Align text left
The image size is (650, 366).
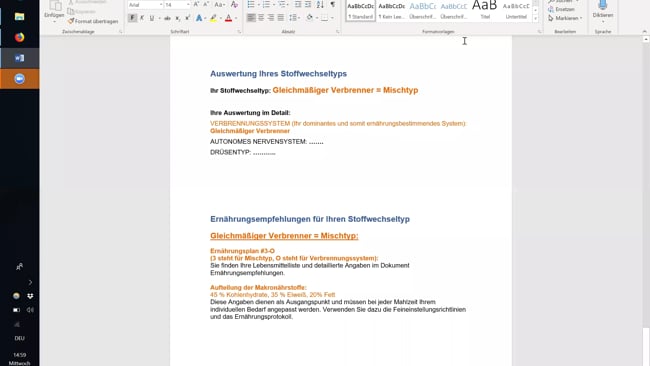point(251,18)
